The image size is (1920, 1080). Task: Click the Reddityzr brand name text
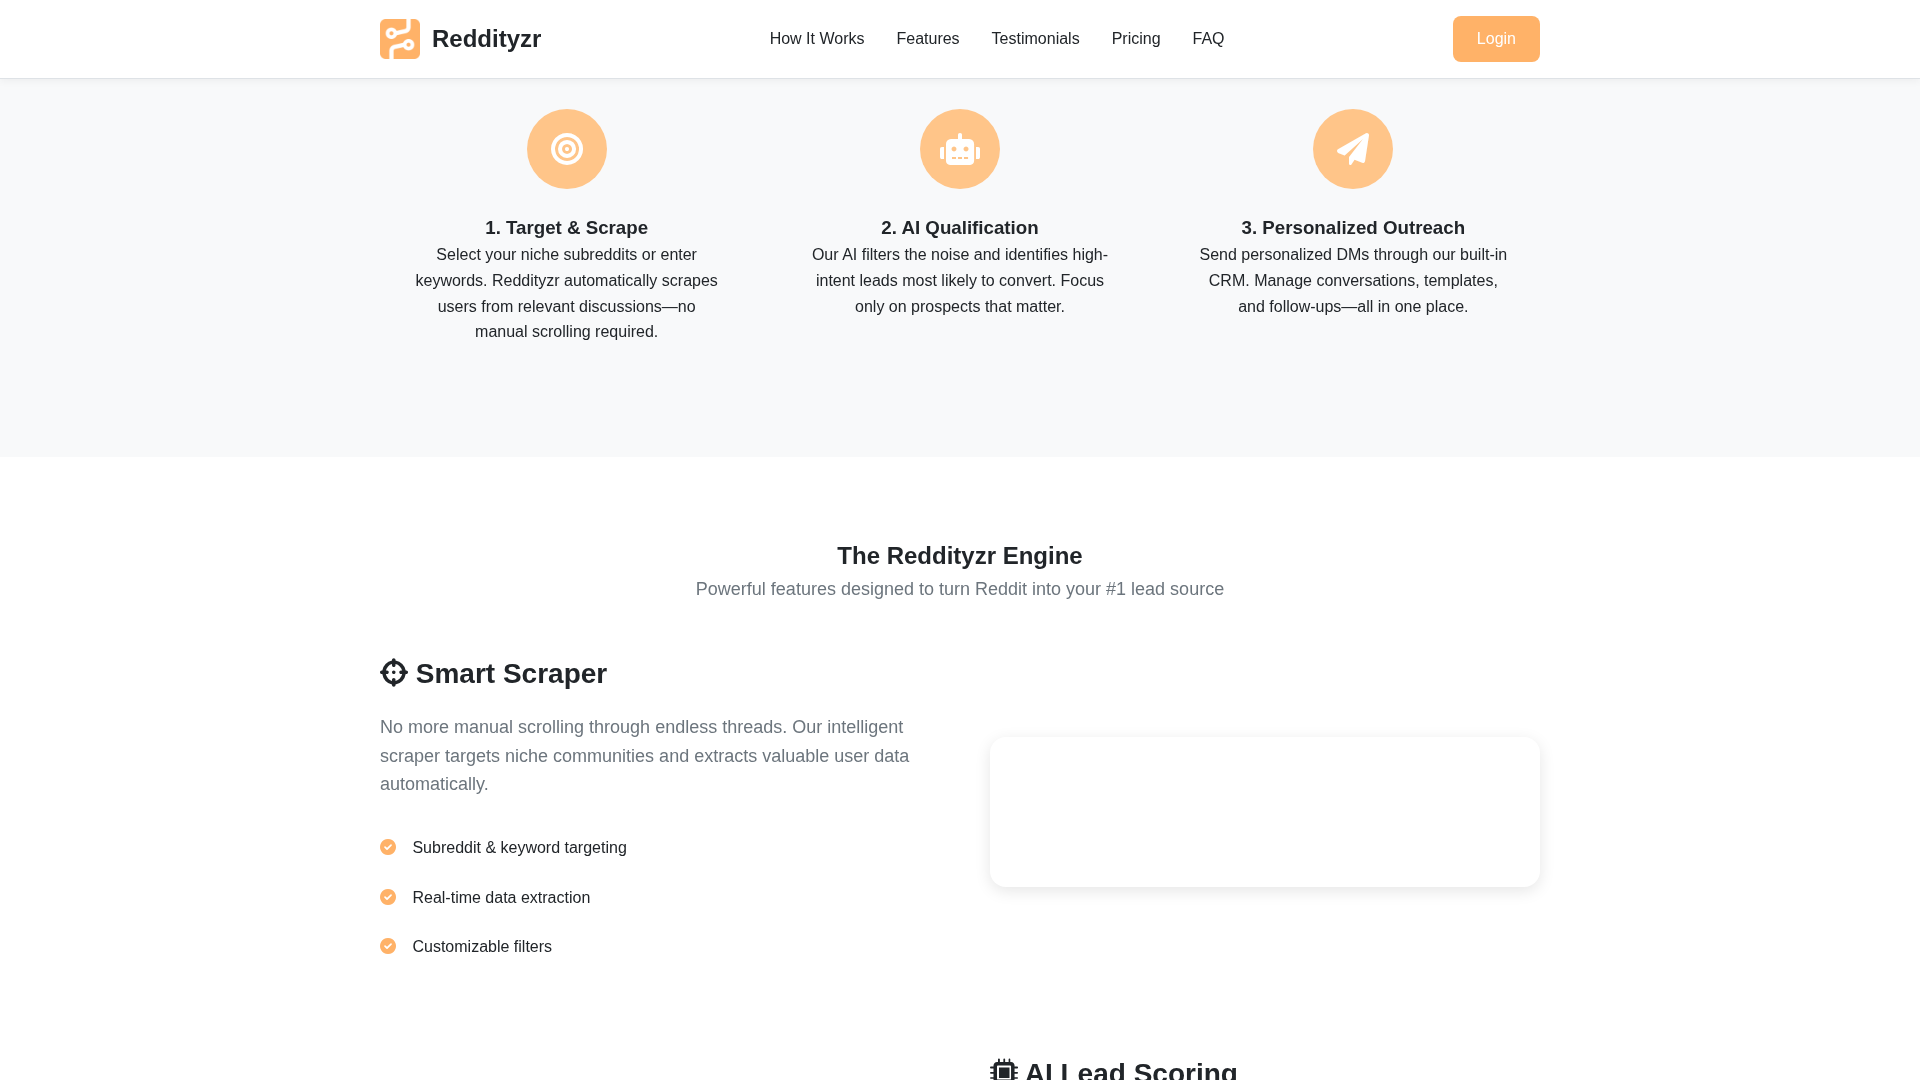point(487,38)
